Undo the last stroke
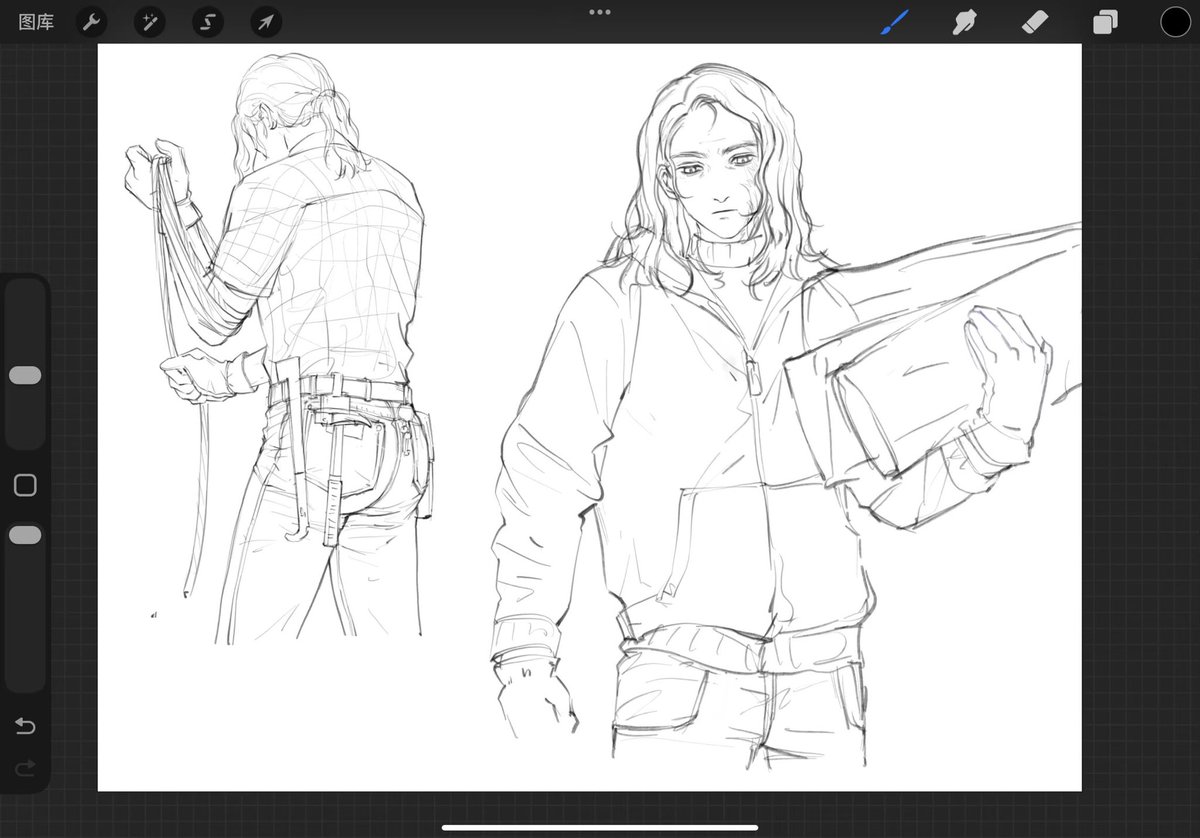 pos(25,726)
